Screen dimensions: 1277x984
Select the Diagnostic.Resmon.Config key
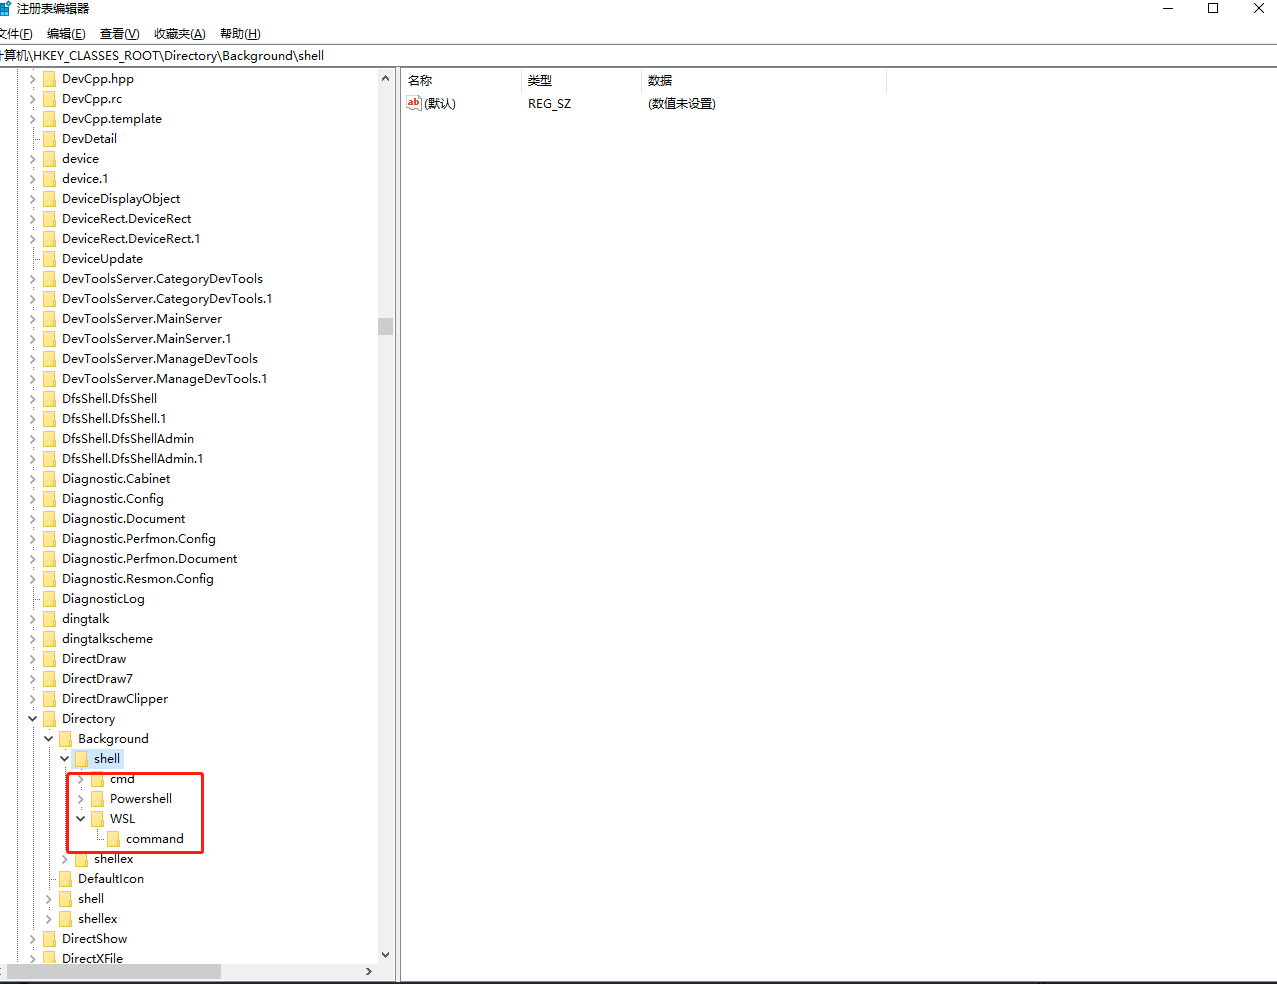(x=138, y=579)
